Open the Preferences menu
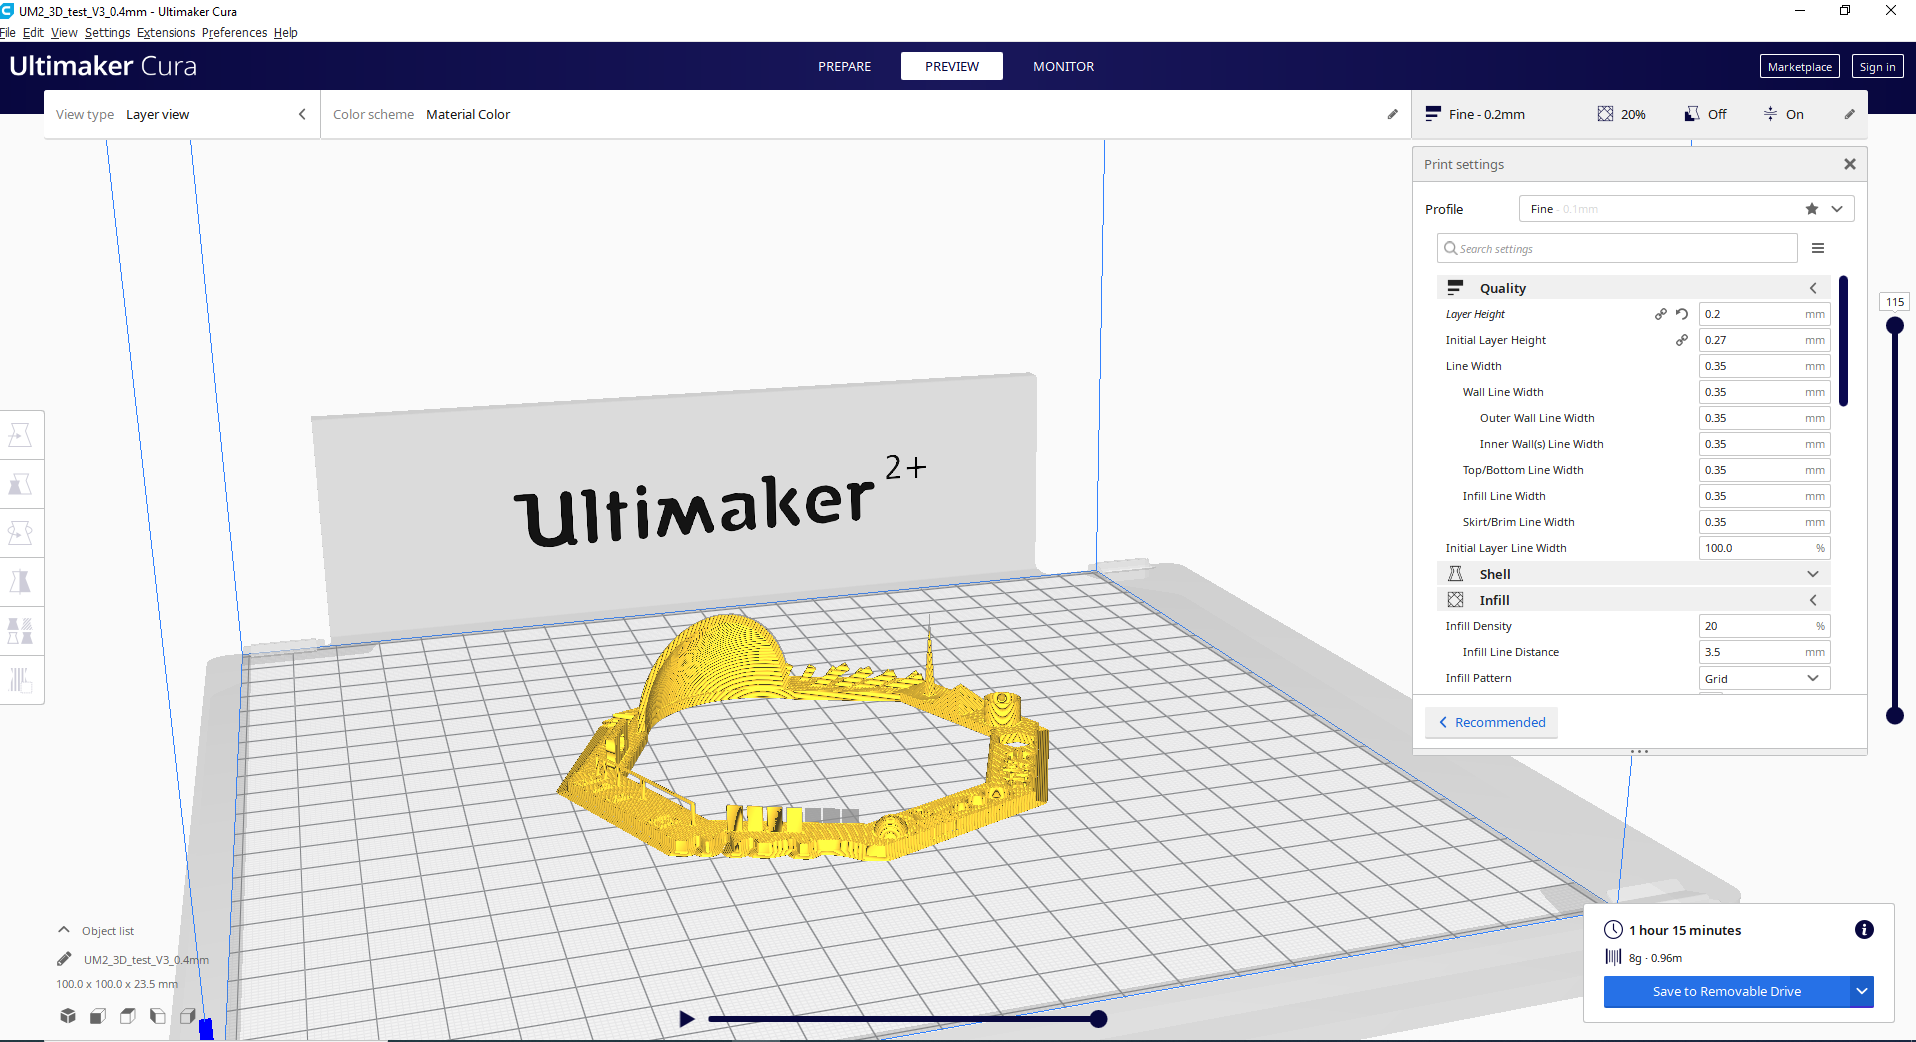Viewport: 1916px width, 1042px height. point(234,33)
